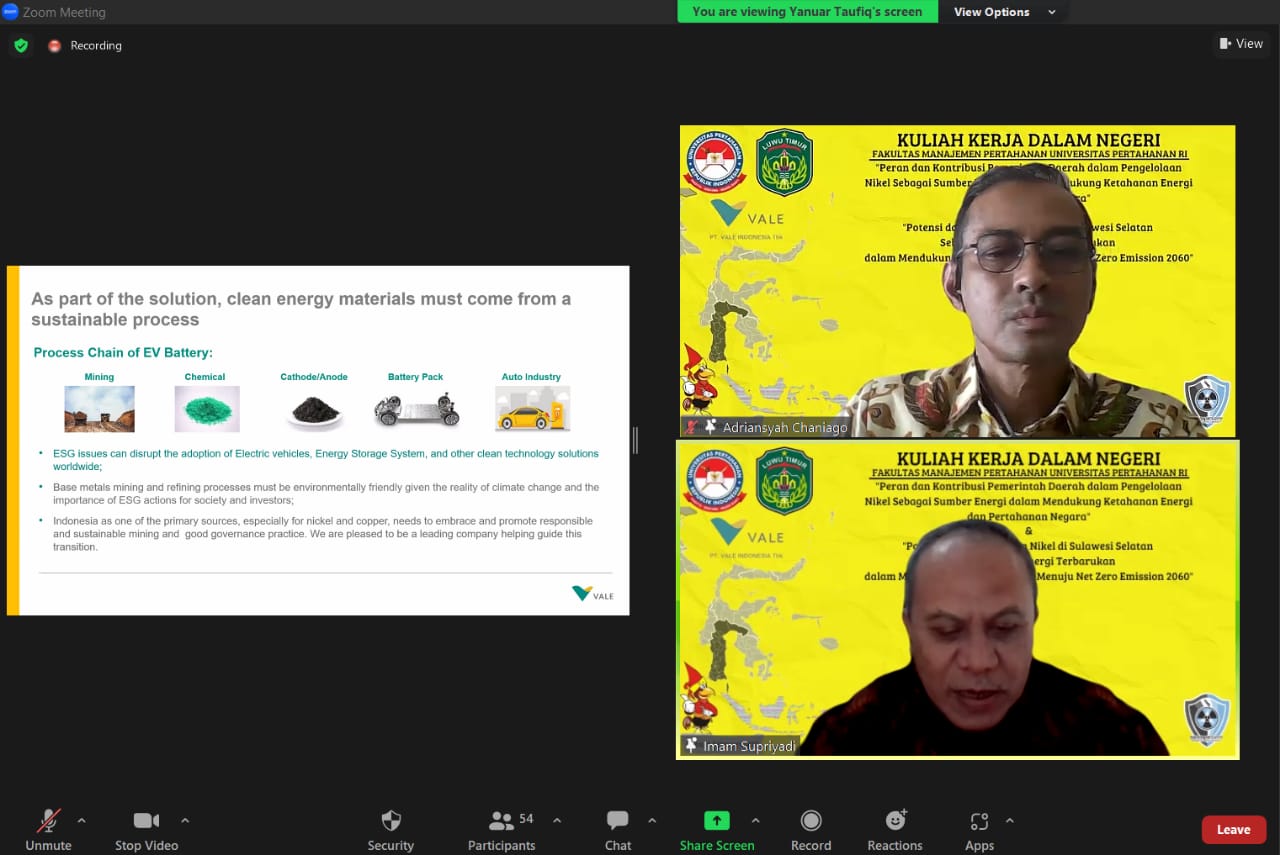Click the pin icon beside Imam Supriyadi's name
Screen dimensions: 1280x855
692,746
